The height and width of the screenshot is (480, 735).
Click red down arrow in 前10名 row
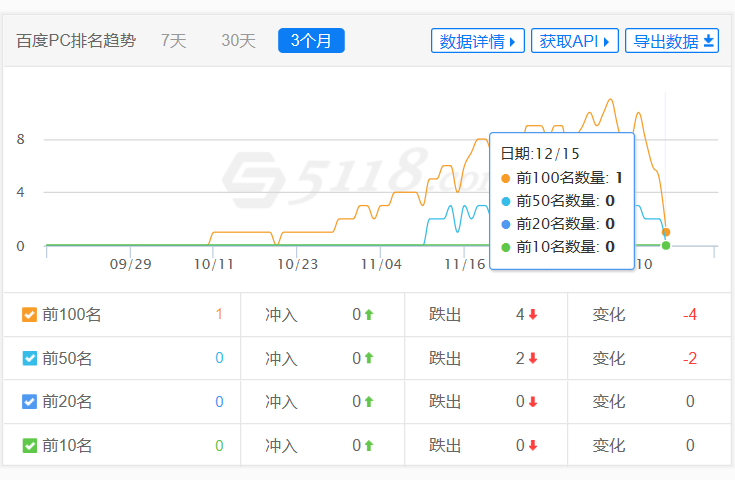coord(533,446)
